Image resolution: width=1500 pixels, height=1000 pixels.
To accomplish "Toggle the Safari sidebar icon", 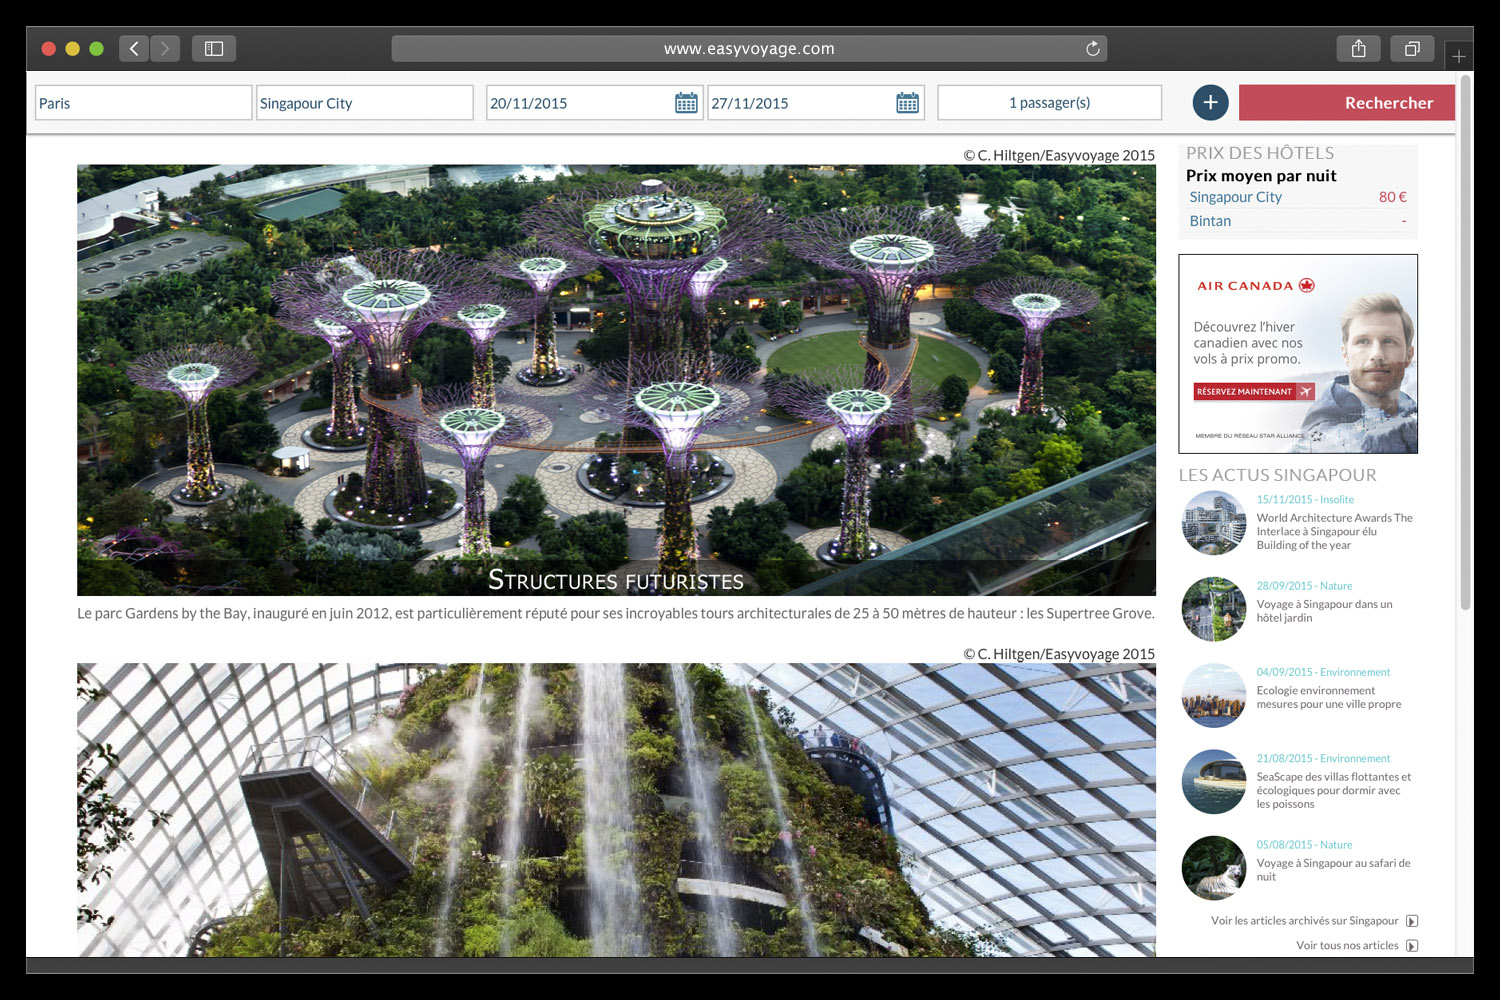I will pos(214,48).
